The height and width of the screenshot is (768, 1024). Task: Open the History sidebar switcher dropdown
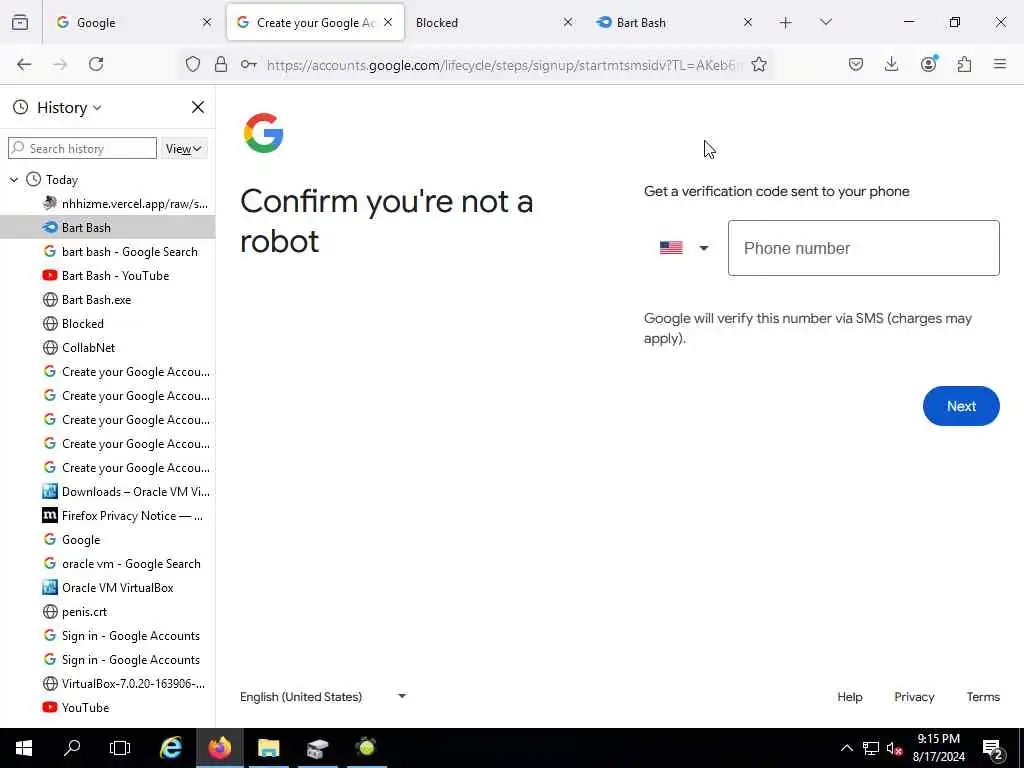[x=69, y=107]
